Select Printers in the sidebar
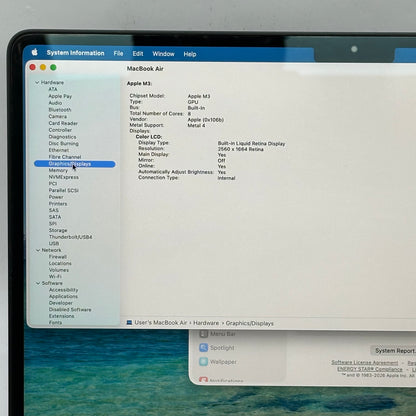This screenshot has height=416, width=416. 58,204
